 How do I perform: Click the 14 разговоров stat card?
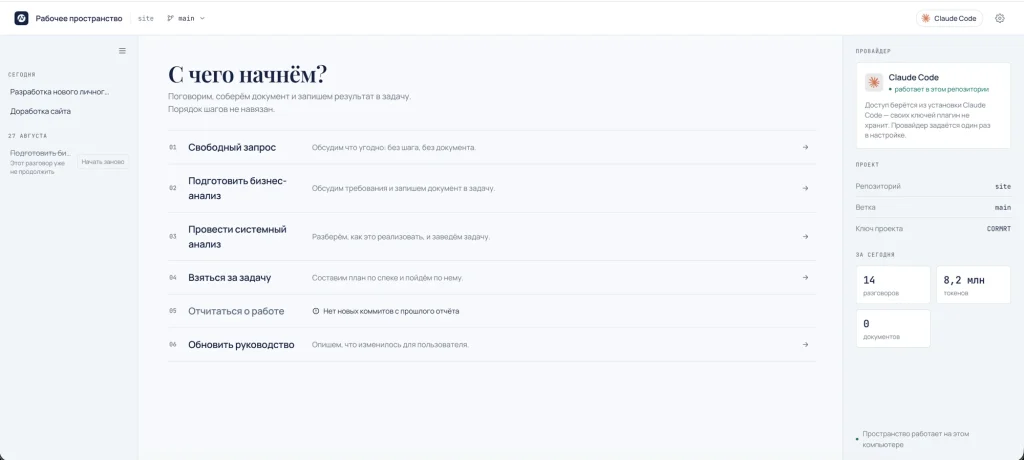click(893, 285)
